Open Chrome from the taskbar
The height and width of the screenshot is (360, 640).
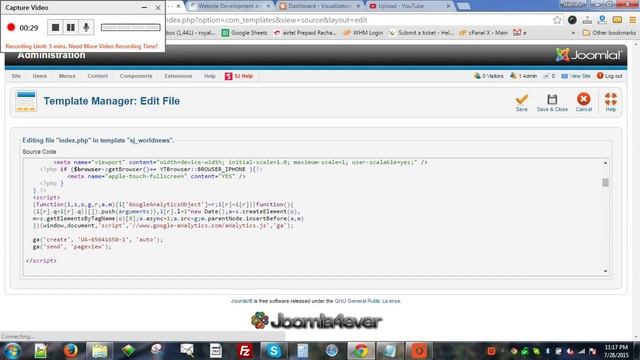pyautogui.click(x=361, y=351)
